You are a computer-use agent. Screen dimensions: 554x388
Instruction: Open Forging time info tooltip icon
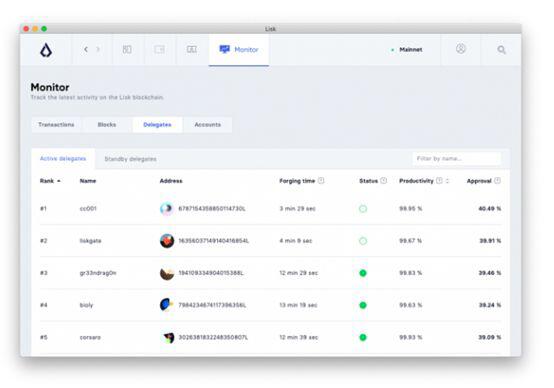[x=321, y=181]
